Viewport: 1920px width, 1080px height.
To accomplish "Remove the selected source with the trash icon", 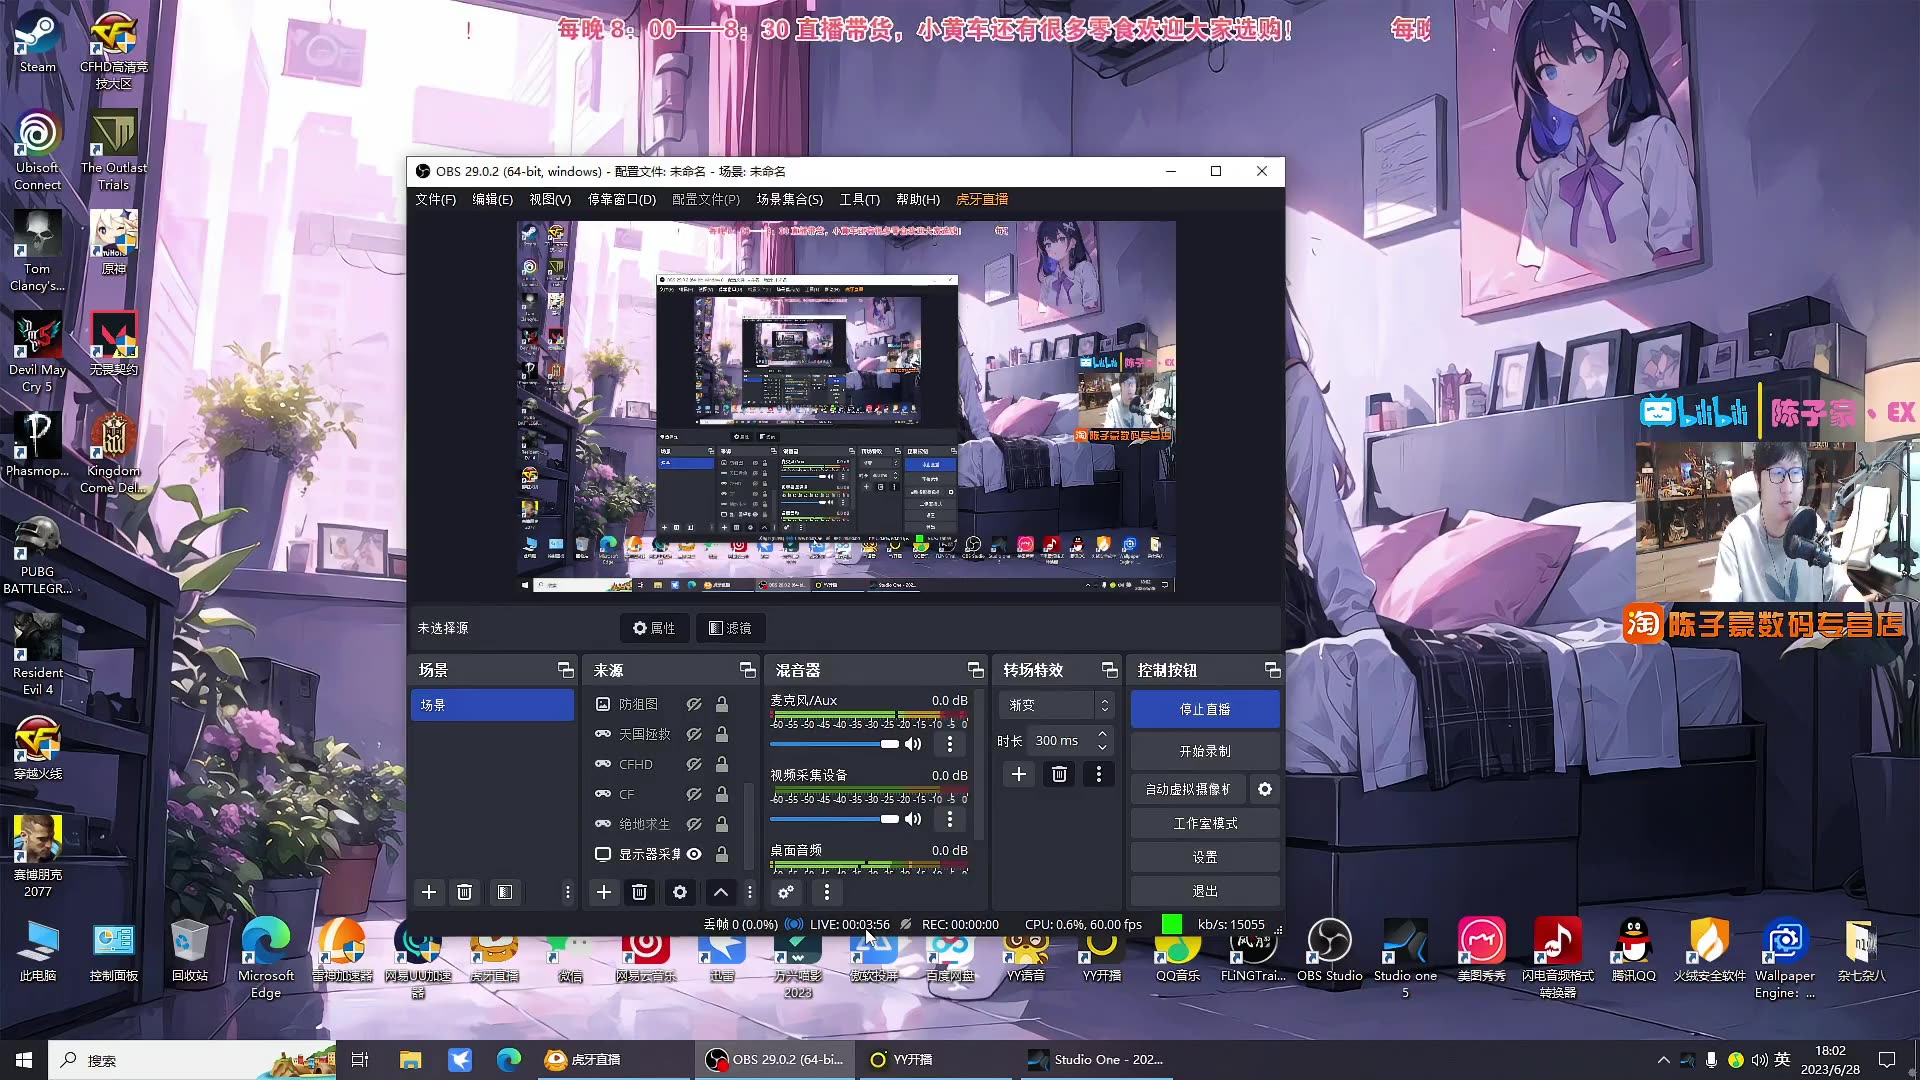I will click(x=640, y=892).
